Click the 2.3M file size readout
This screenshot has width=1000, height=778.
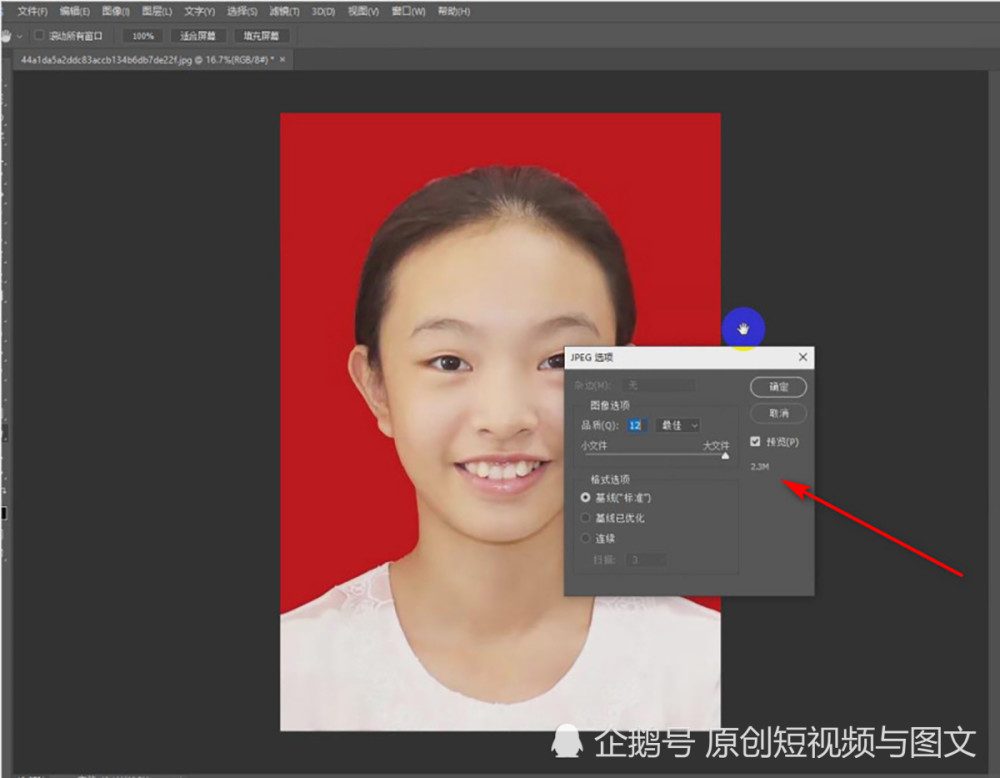(x=760, y=467)
